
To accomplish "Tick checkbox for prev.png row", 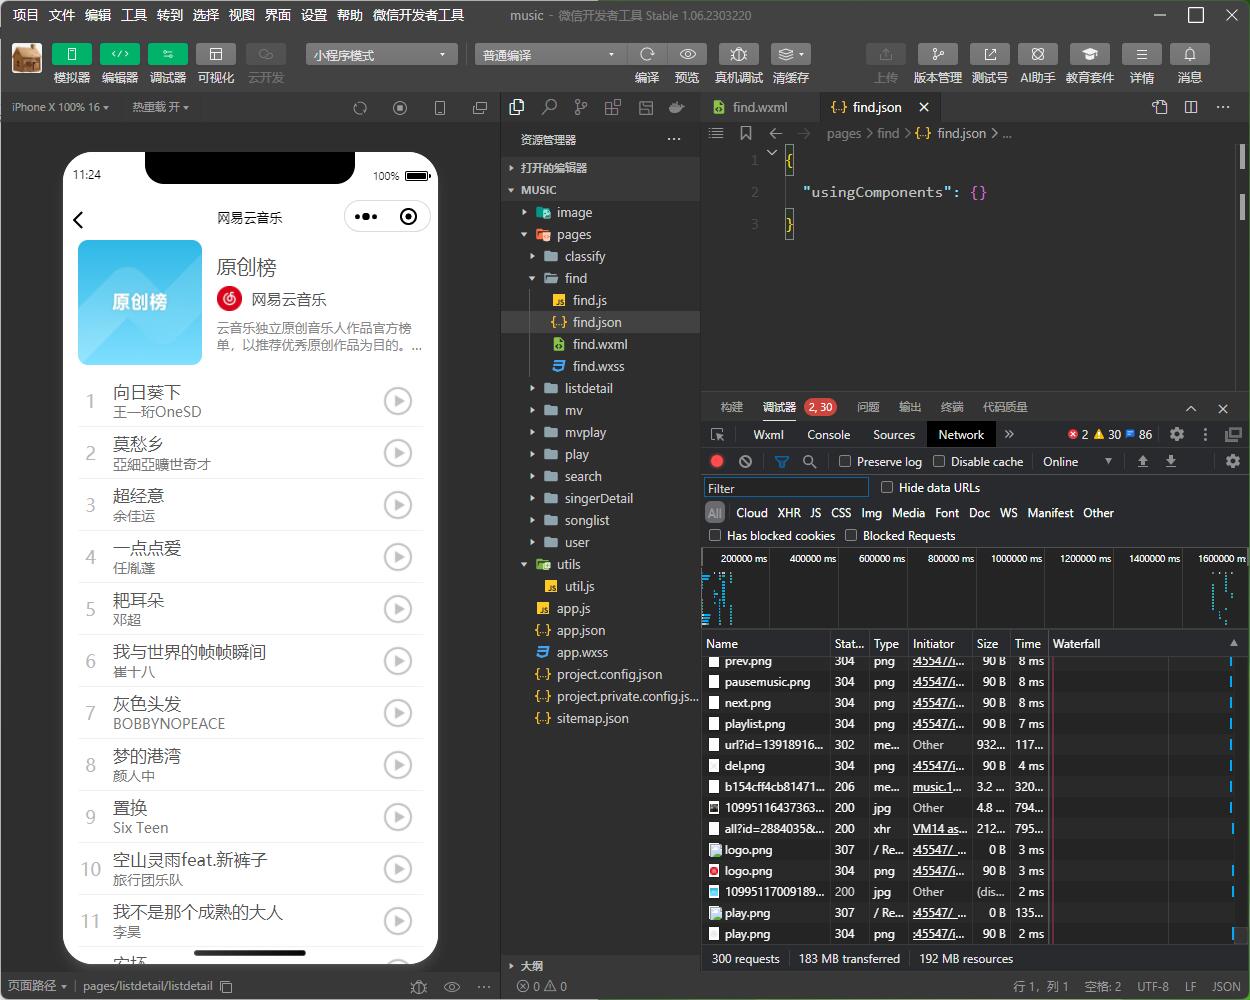I will coord(714,661).
